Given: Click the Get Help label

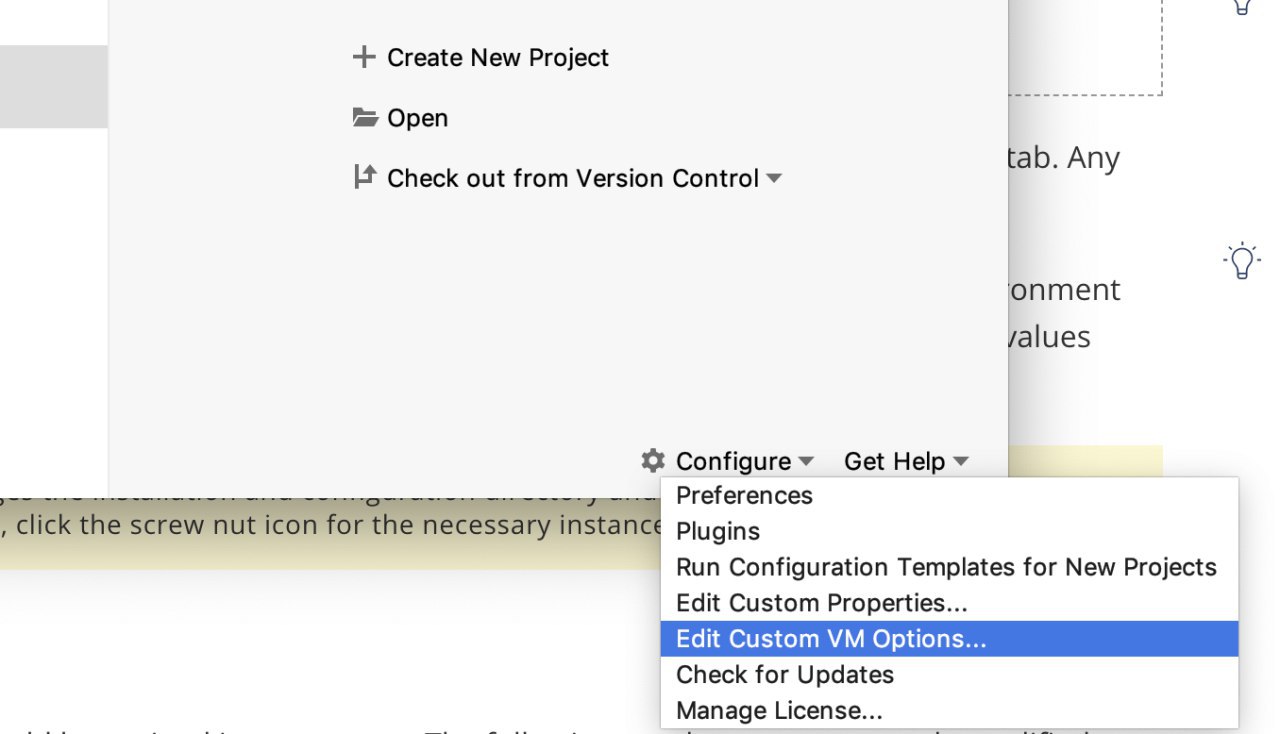Looking at the screenshot, I should point(894,461).
